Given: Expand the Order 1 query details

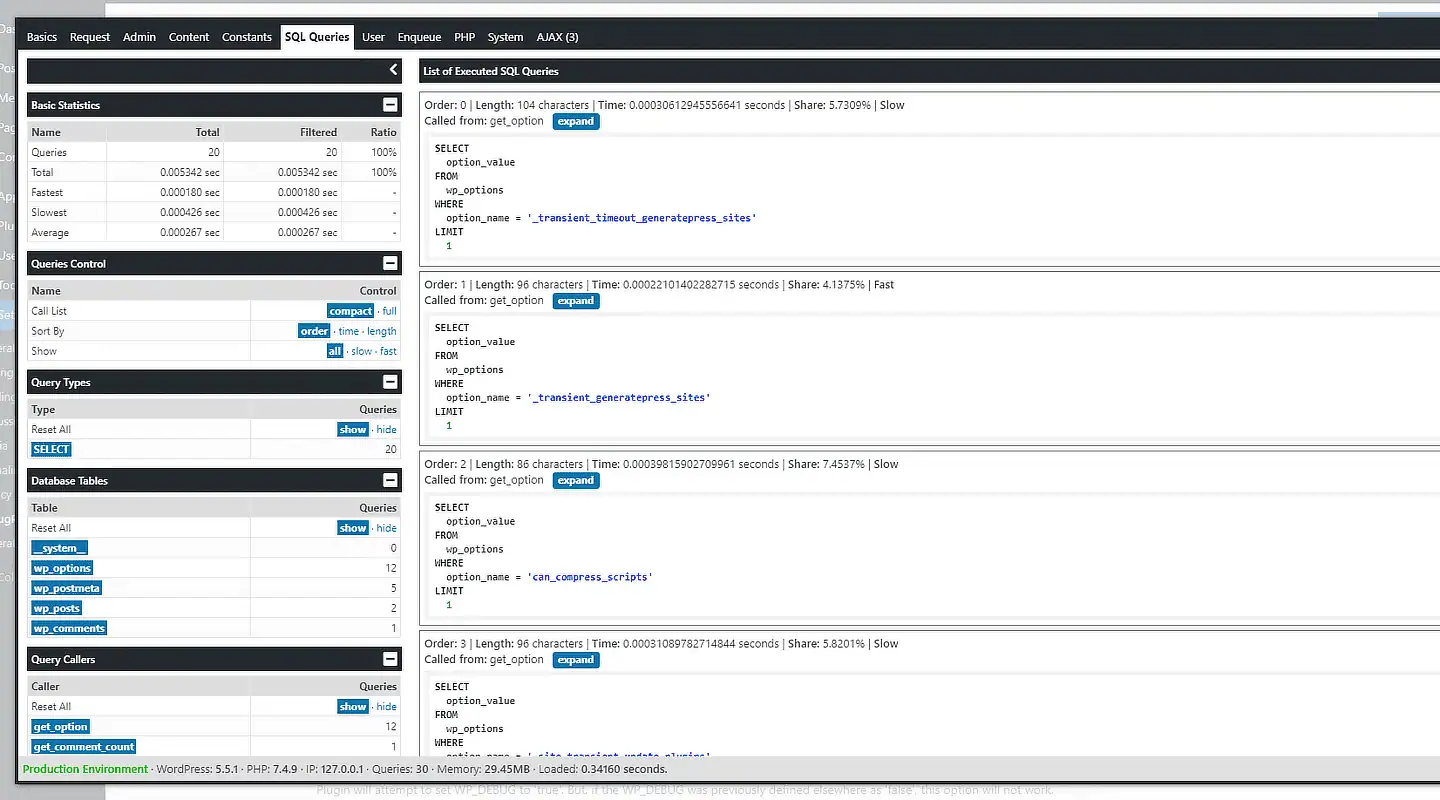Looking at the screenshot, I should (x=575, y=300).
